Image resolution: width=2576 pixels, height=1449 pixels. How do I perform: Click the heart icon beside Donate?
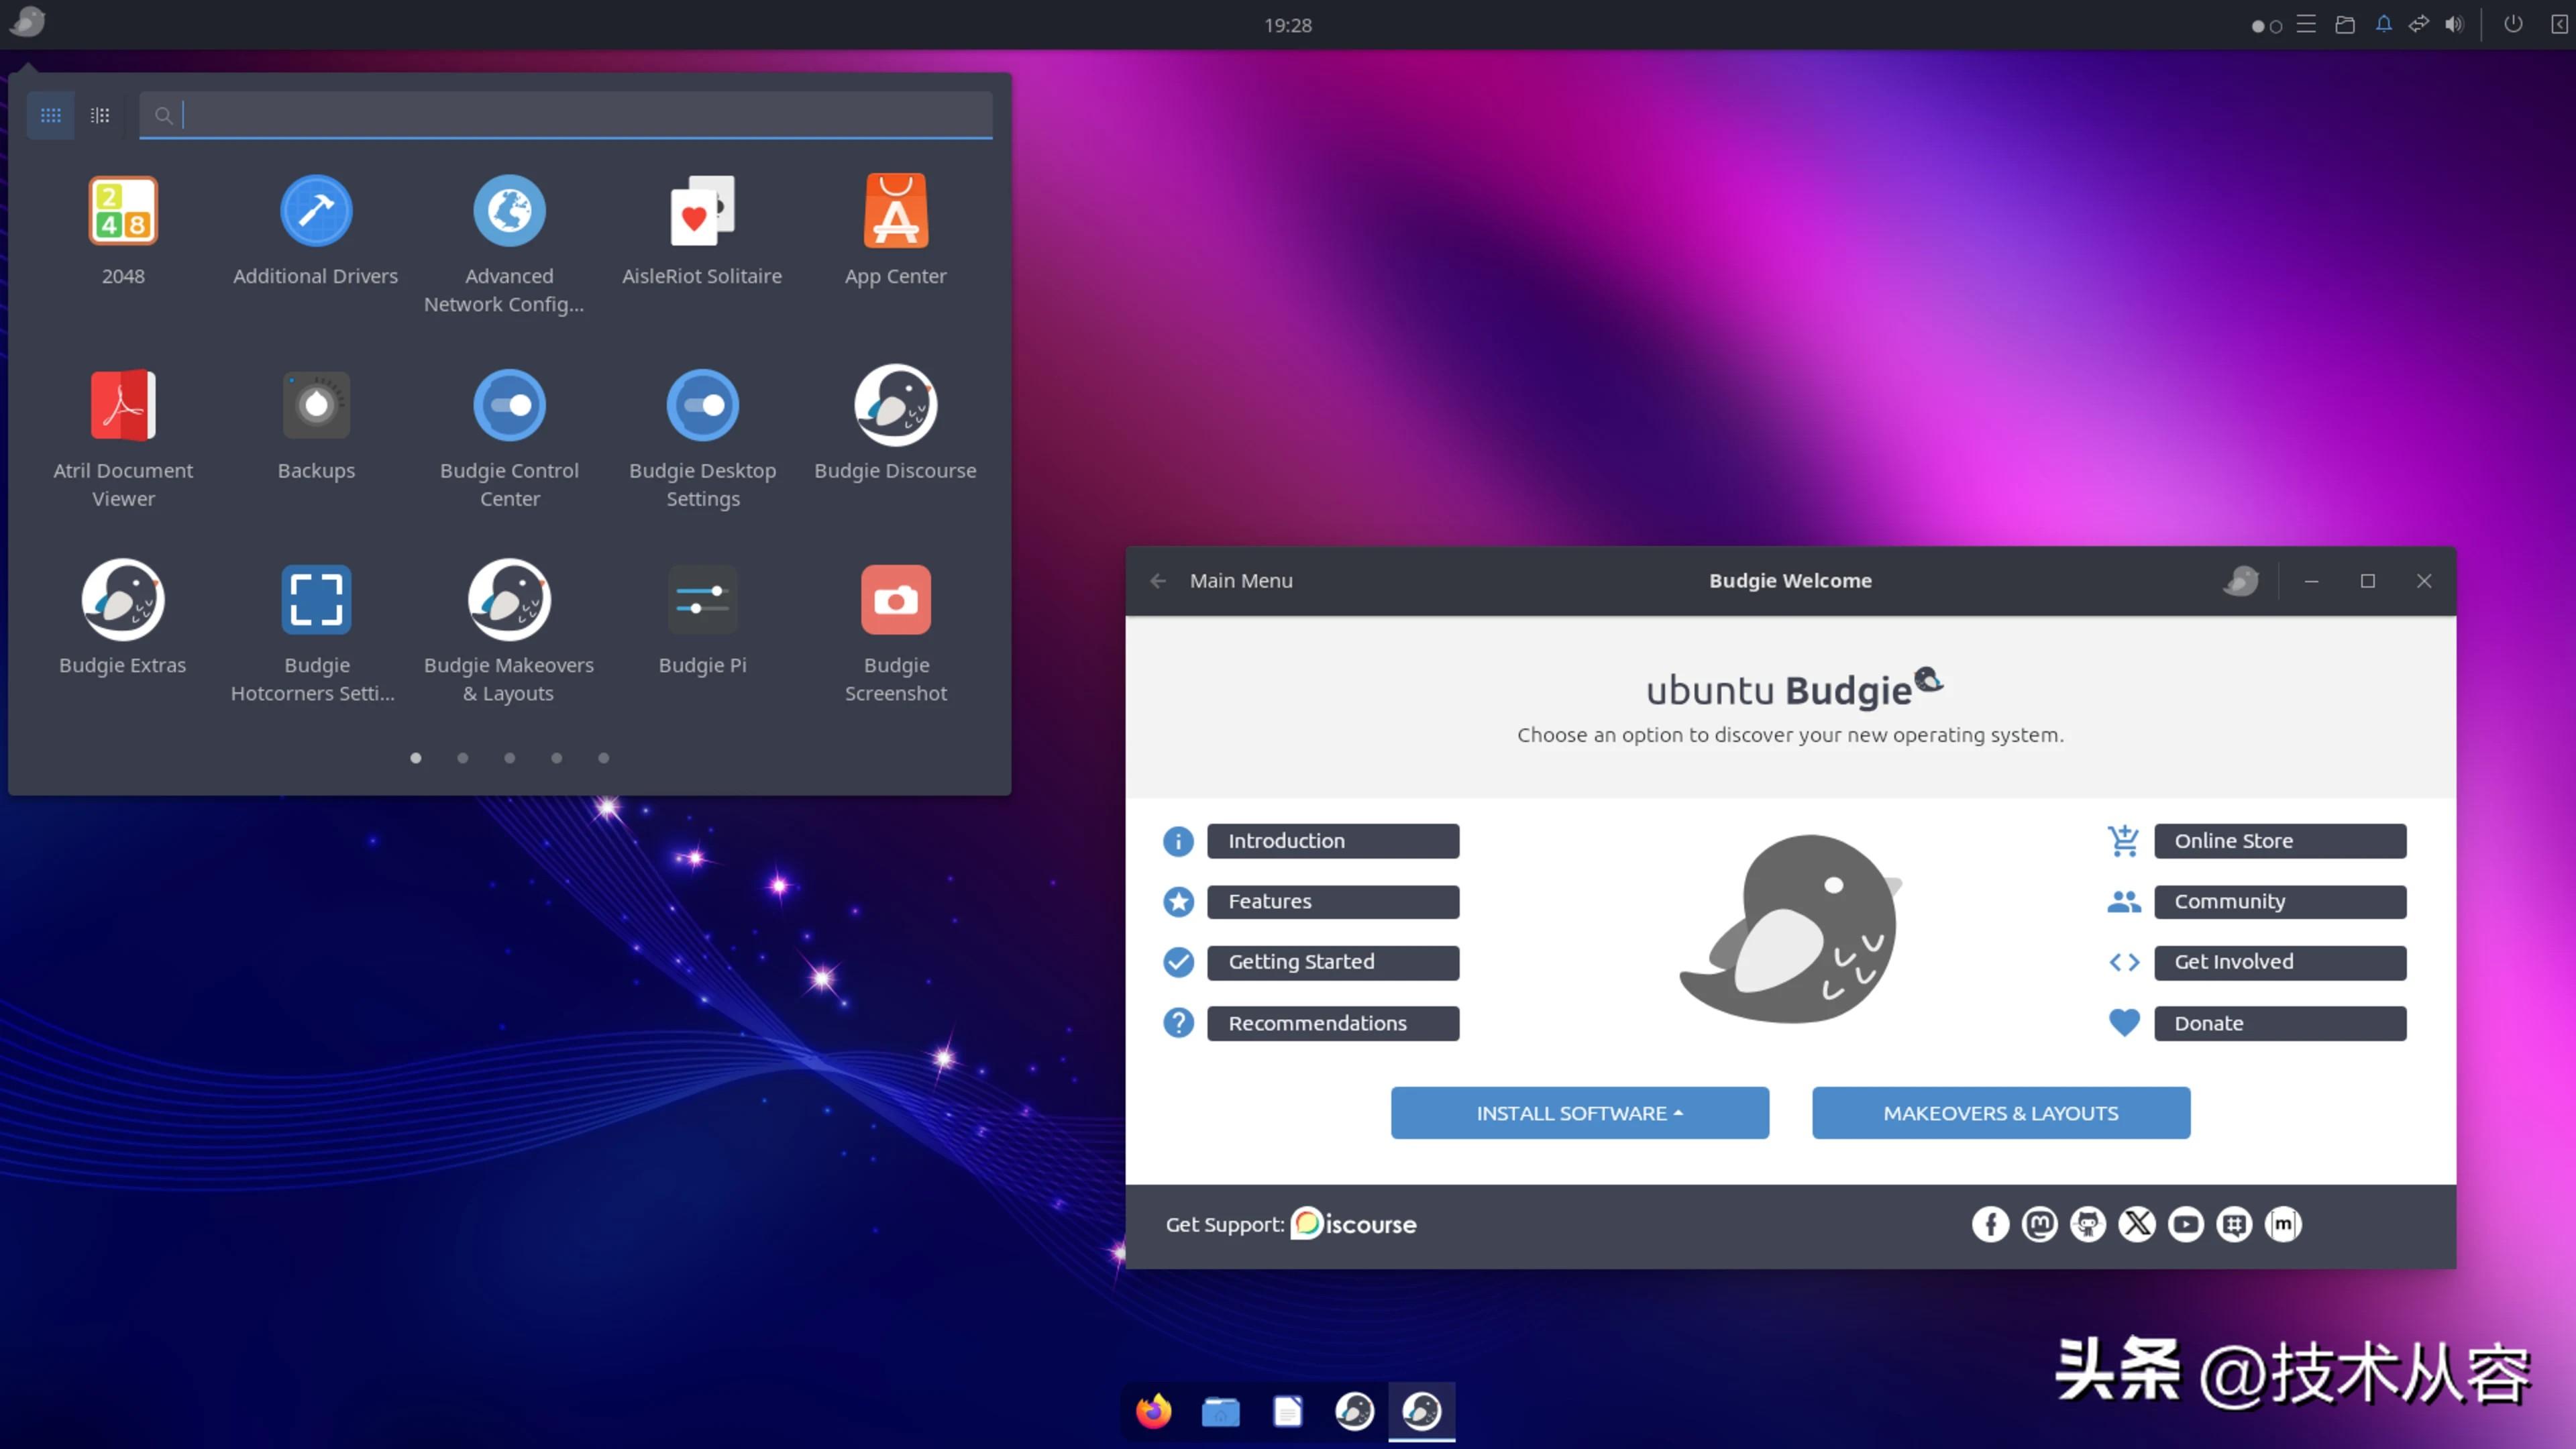tap(2124, 1023)
